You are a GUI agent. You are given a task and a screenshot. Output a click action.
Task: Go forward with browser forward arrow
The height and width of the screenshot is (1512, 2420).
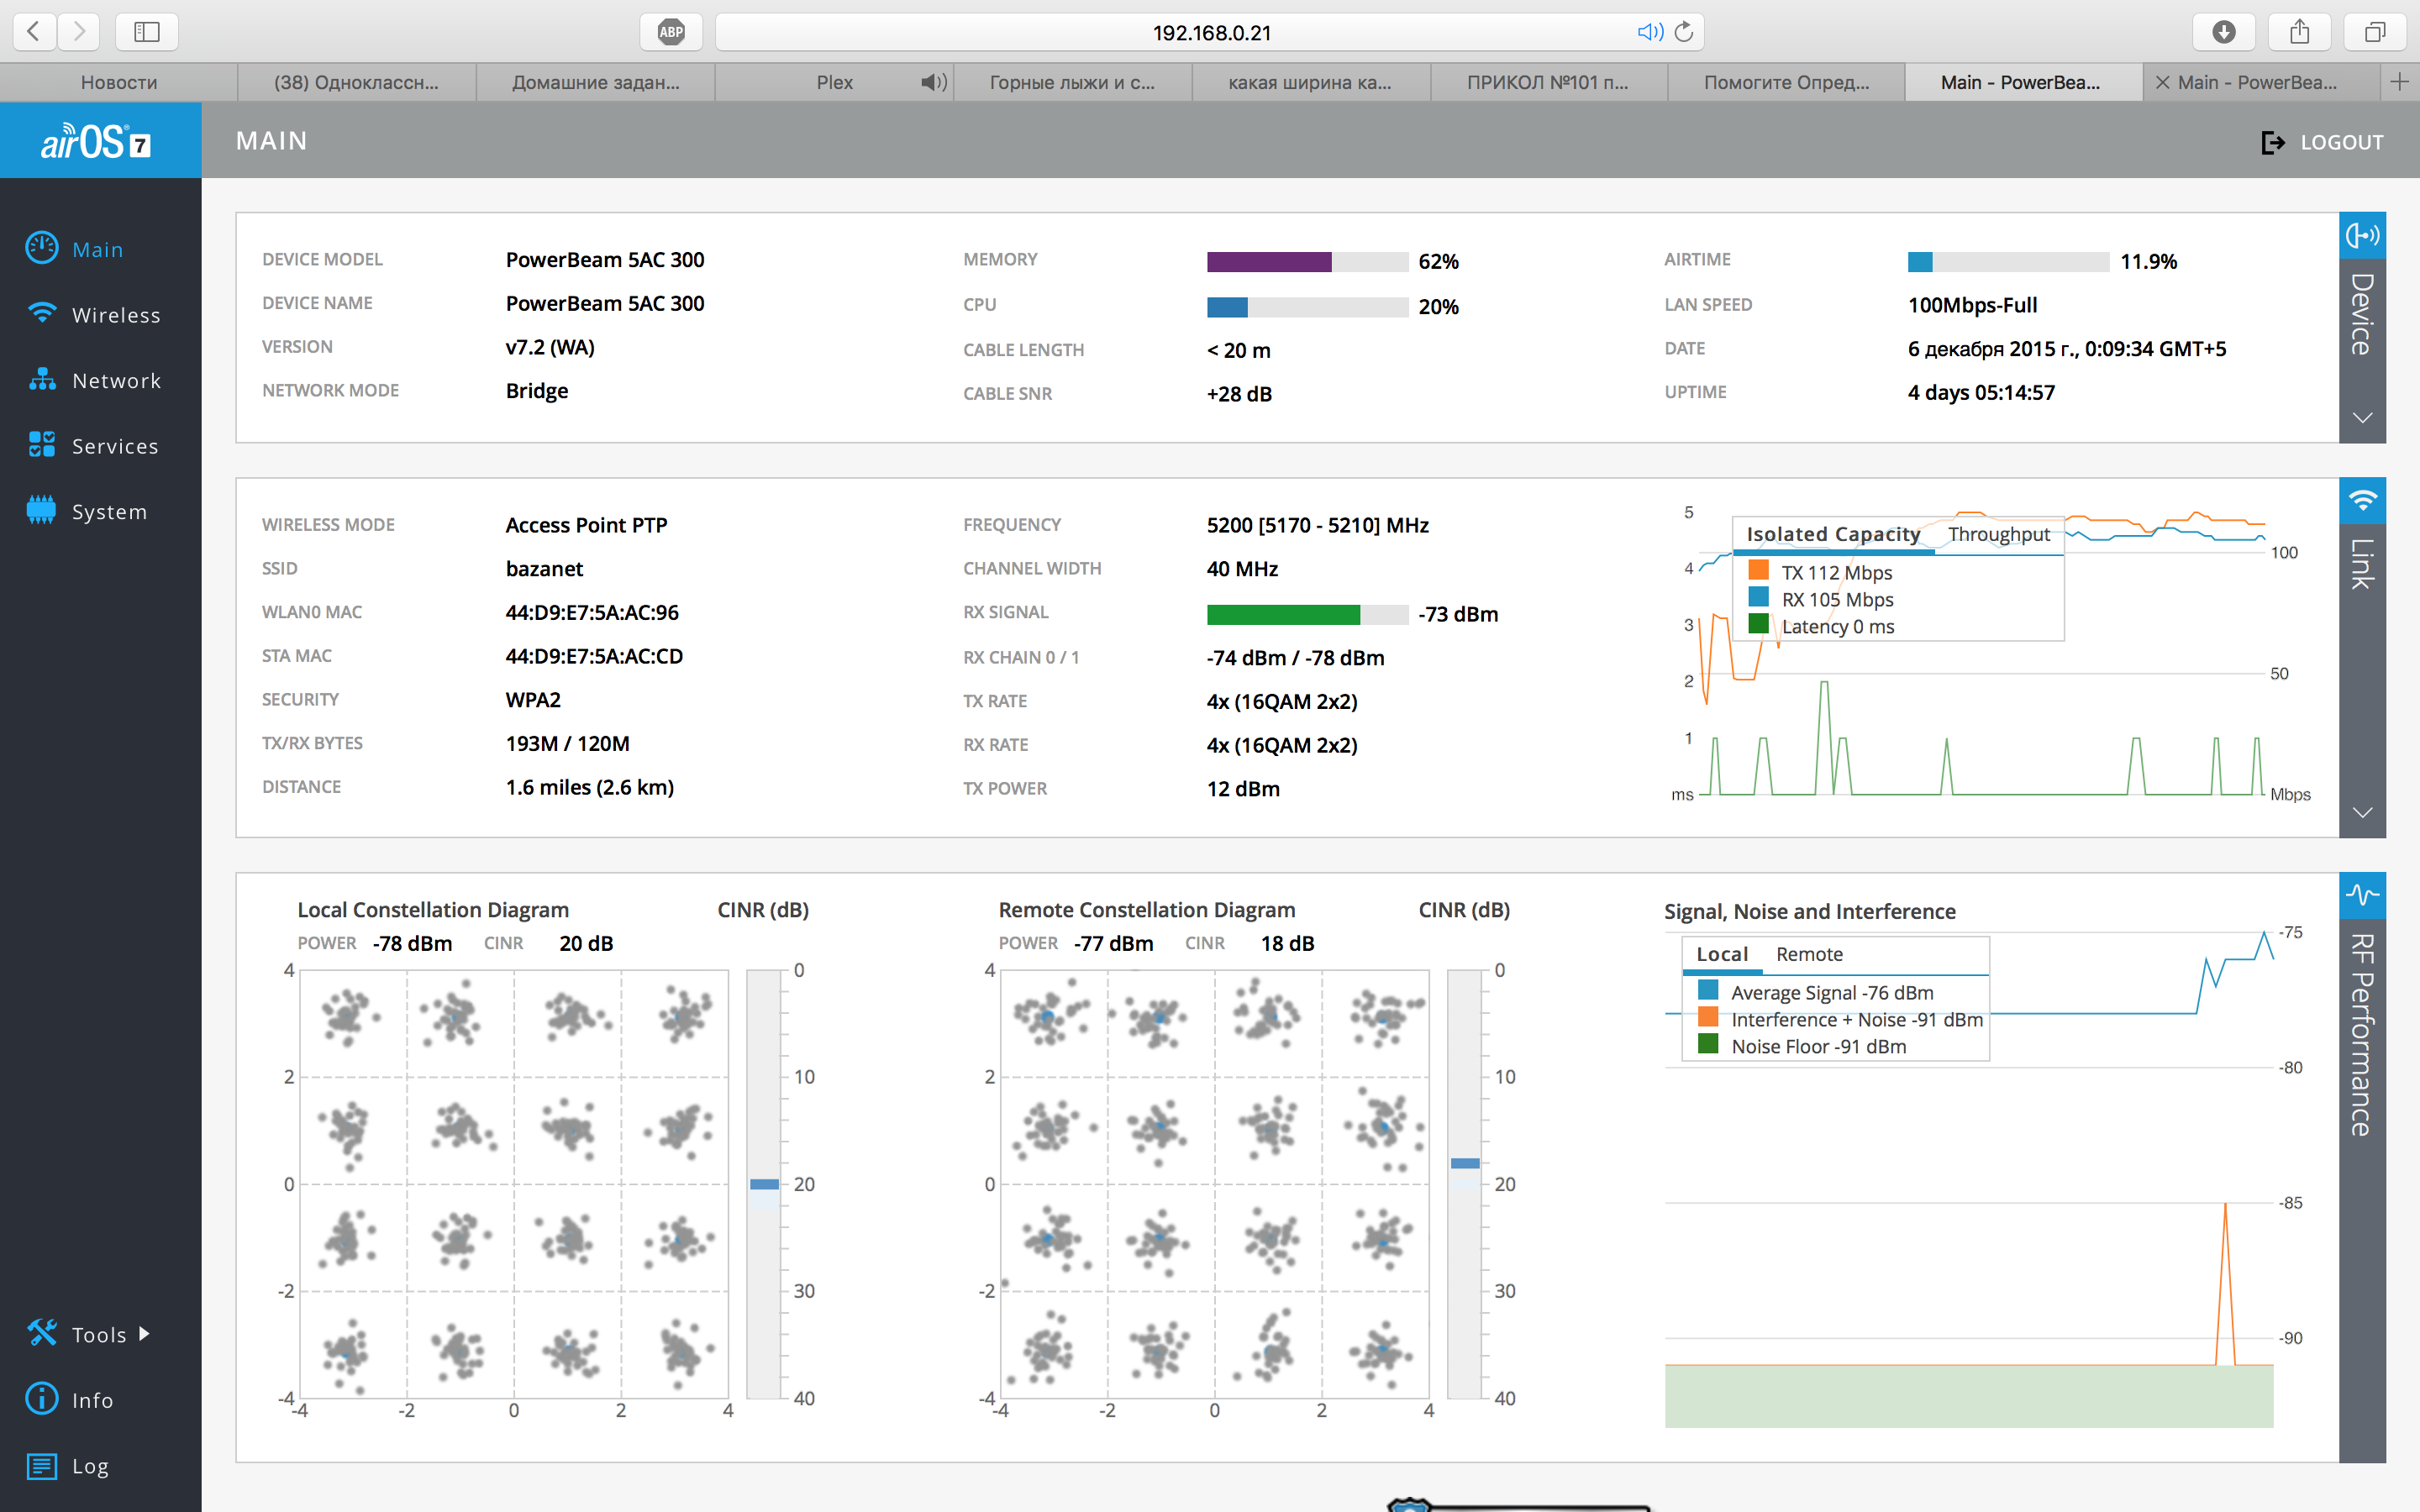pyautogui.click(x=79, y=32)
